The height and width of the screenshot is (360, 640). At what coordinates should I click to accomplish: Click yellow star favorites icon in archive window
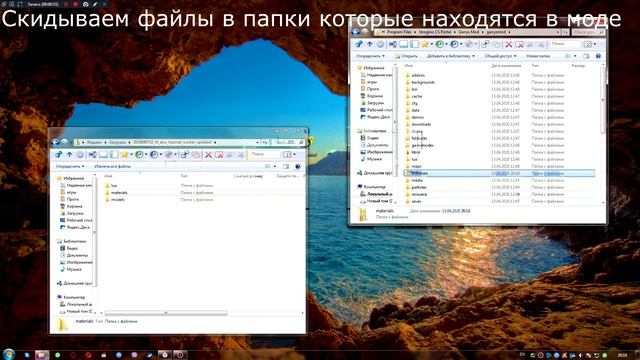[124, 154]
